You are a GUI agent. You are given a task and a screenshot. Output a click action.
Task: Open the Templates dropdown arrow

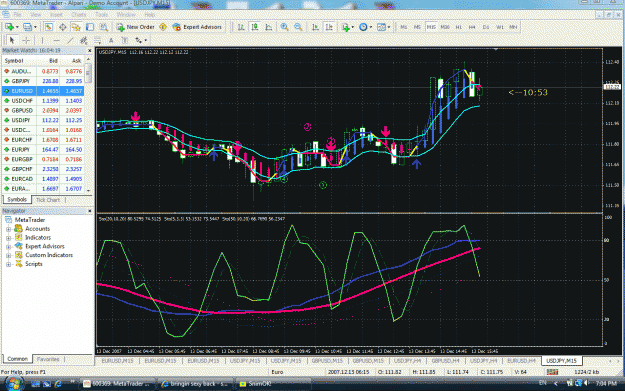click(389, 27)
